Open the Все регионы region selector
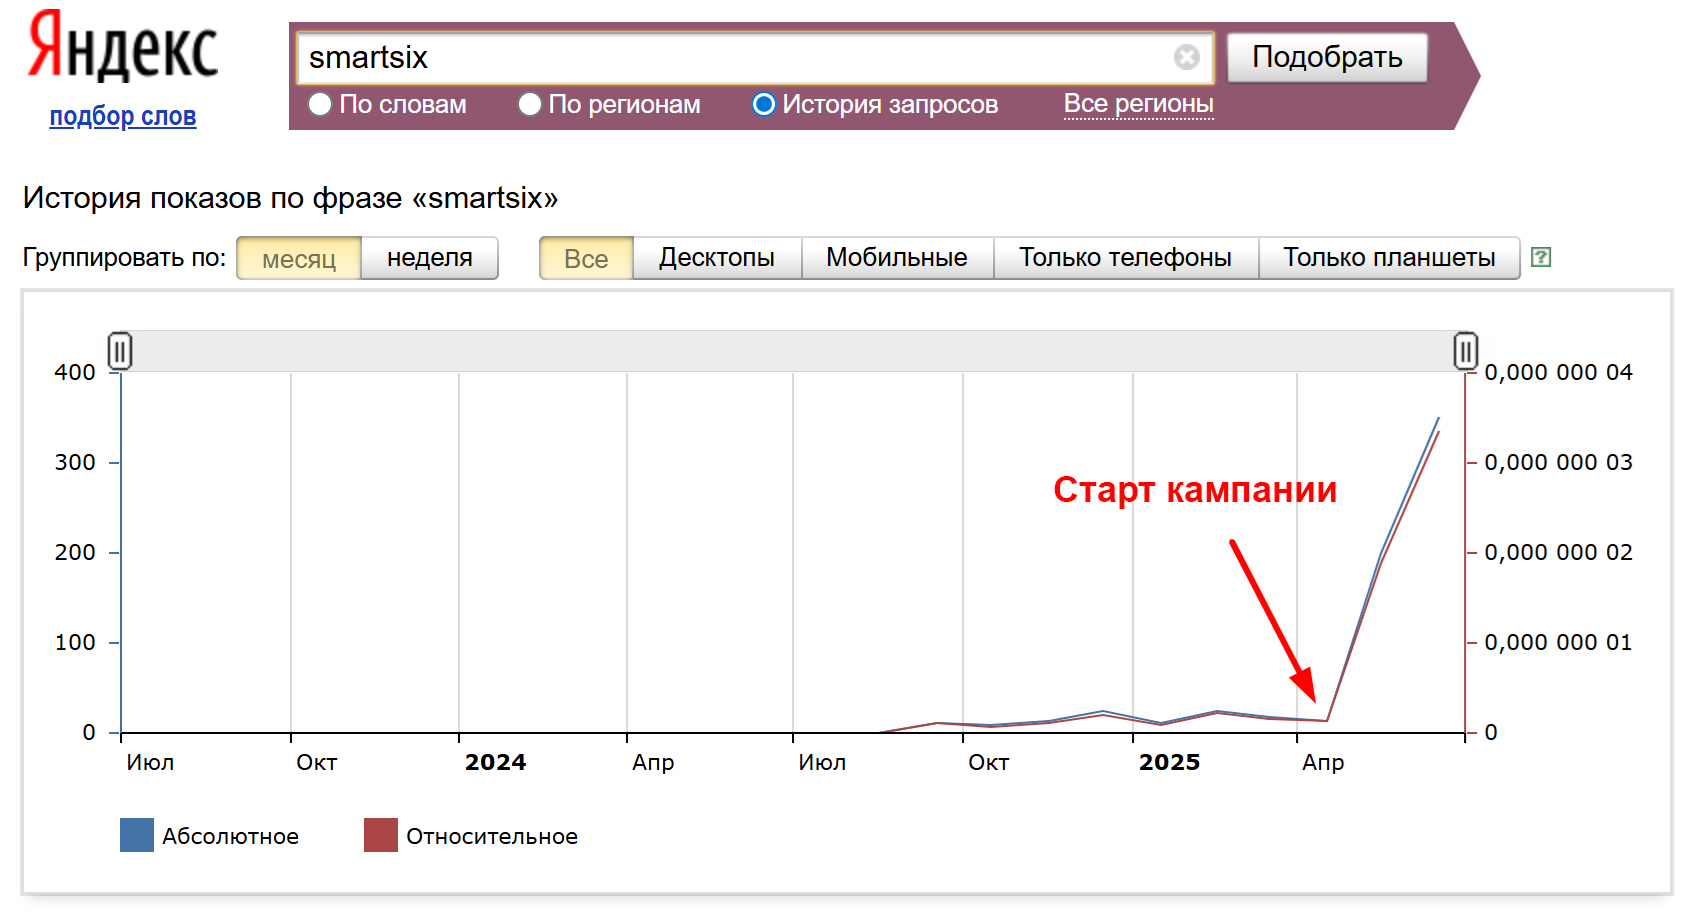Image resolution: width=1692 pixels, height=914 pixels. pyautogui.click(x=1138, y=104)
